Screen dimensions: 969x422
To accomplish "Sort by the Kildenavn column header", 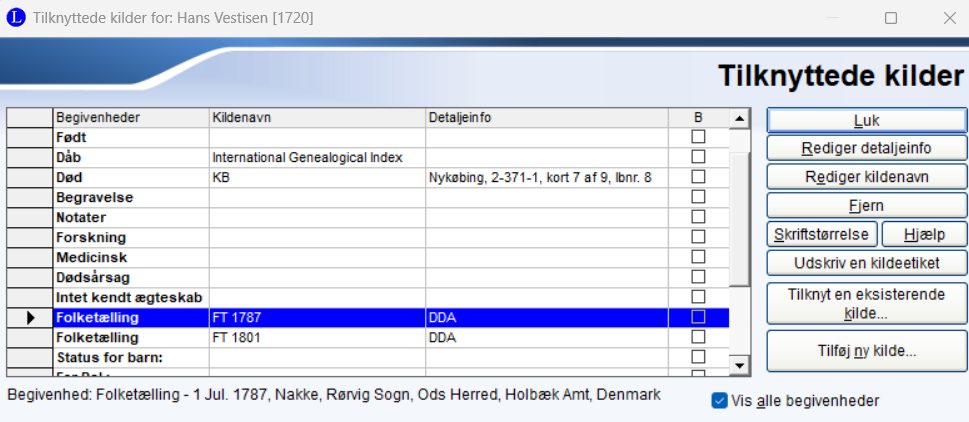I will tap(317, 118).
